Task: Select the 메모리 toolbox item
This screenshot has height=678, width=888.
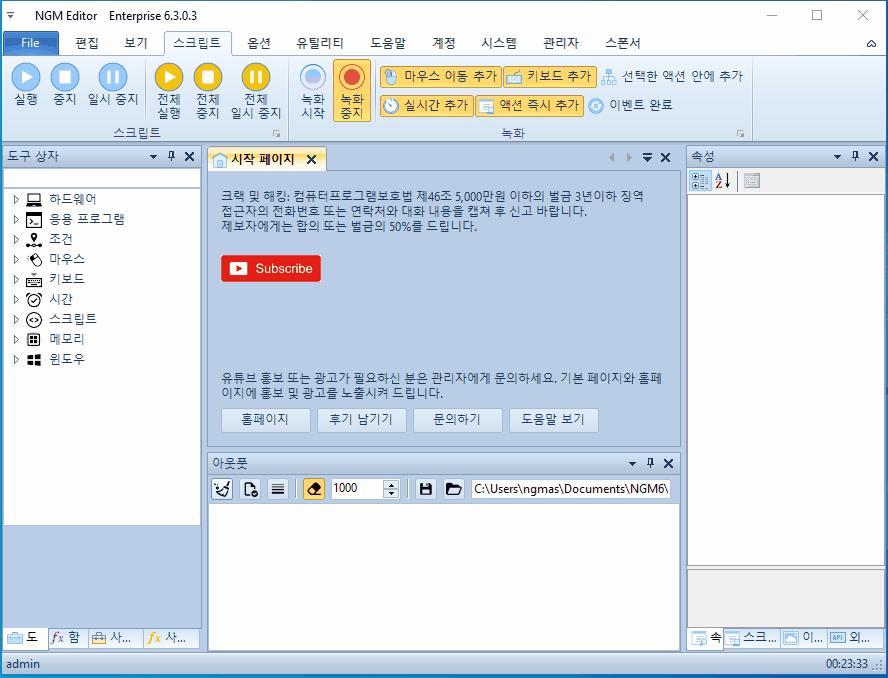Action: pos(66,339)
